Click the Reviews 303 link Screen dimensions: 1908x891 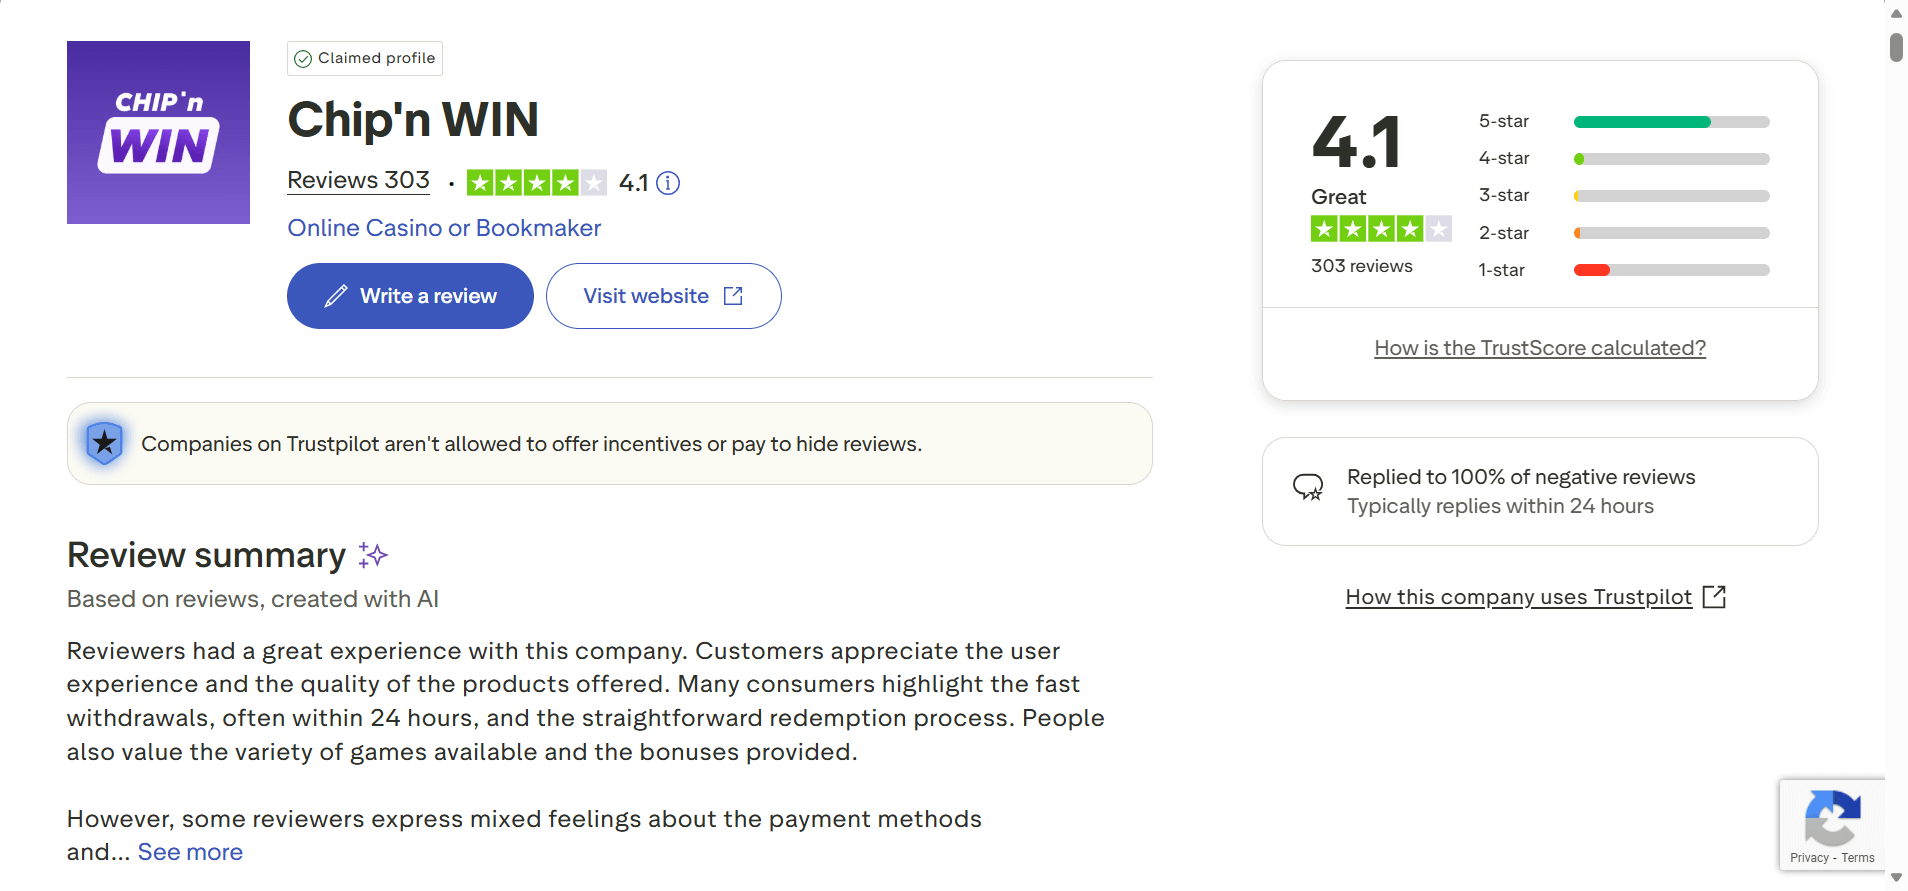pos(358,180)
